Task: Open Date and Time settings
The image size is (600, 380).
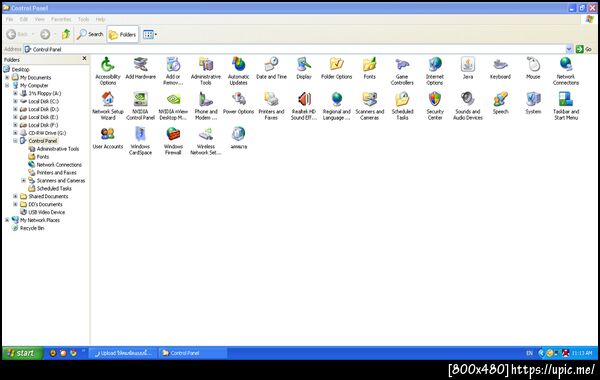Action: [x=271, y=68]
